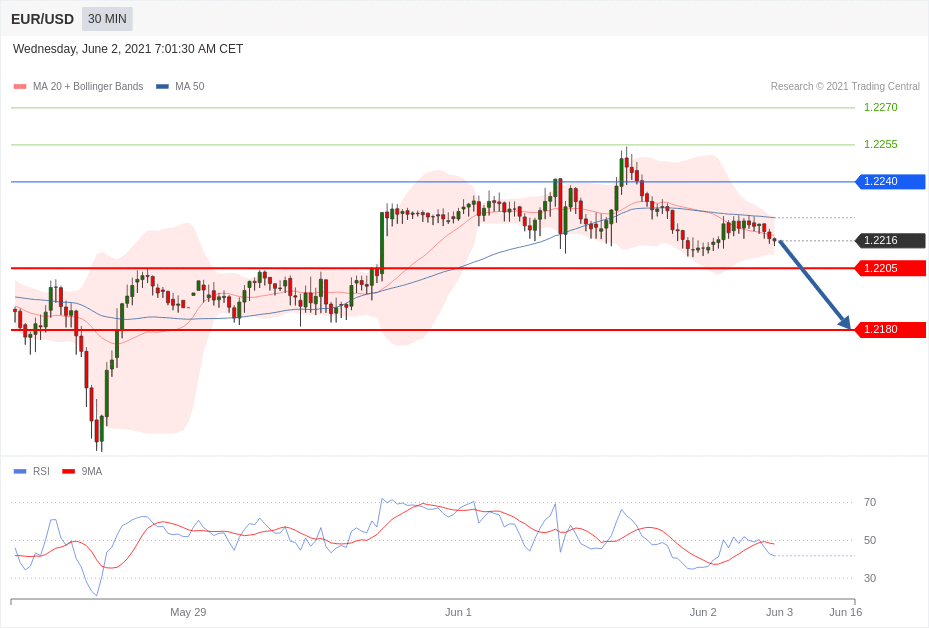The width and height of the screenshot is (929, 629).
Task: Select the red 1.2205 support price tag
Action: [890, 268]
